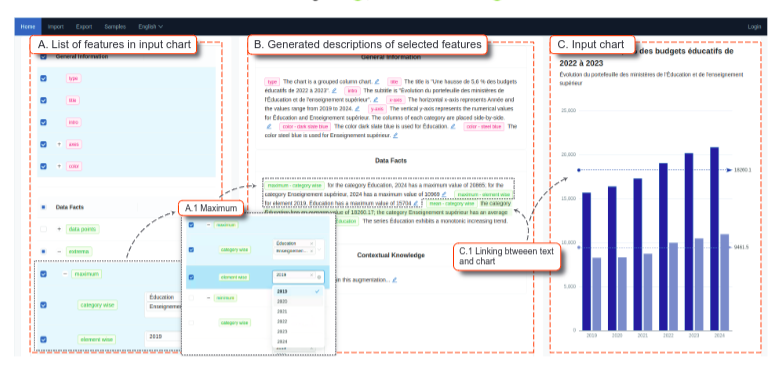Open the English language dropdown
This screenshot has height=365, width=779.
[151, 27]
